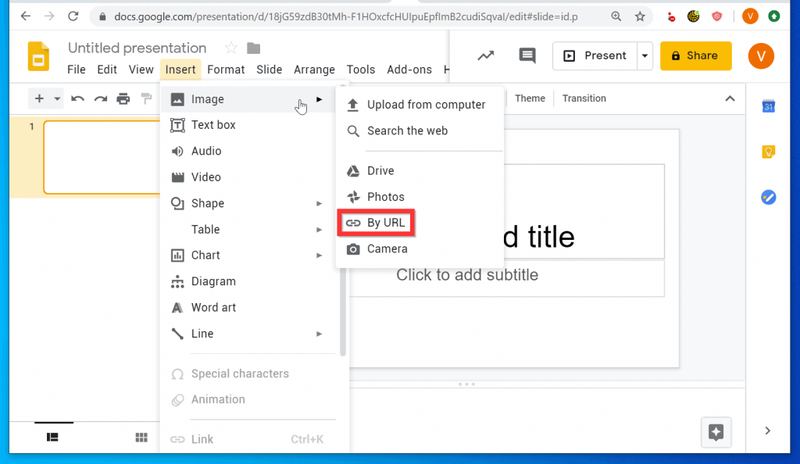
Task: Select Image in the Insert menu
Action: point(247,99)
